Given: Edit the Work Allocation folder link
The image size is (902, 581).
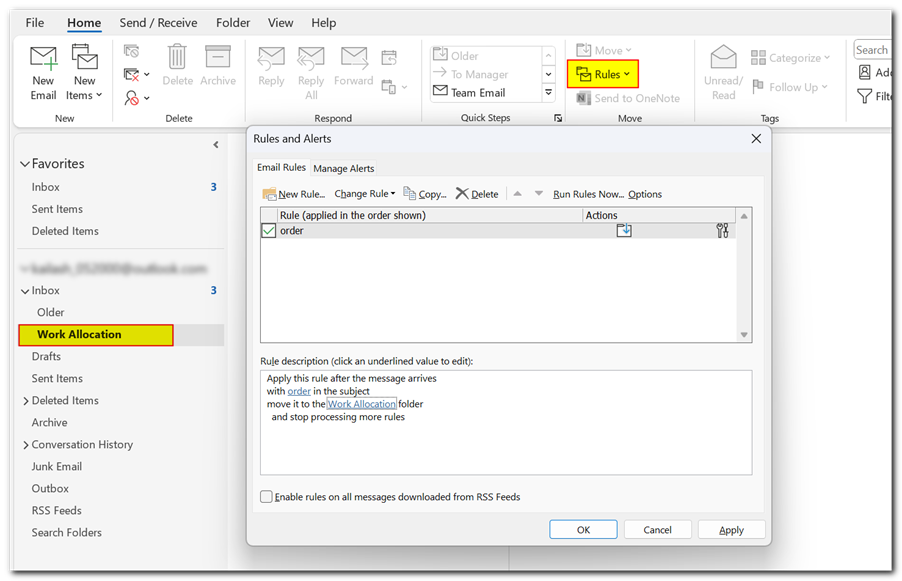Looking at the screenshot, I should click(x=361, y=404).
